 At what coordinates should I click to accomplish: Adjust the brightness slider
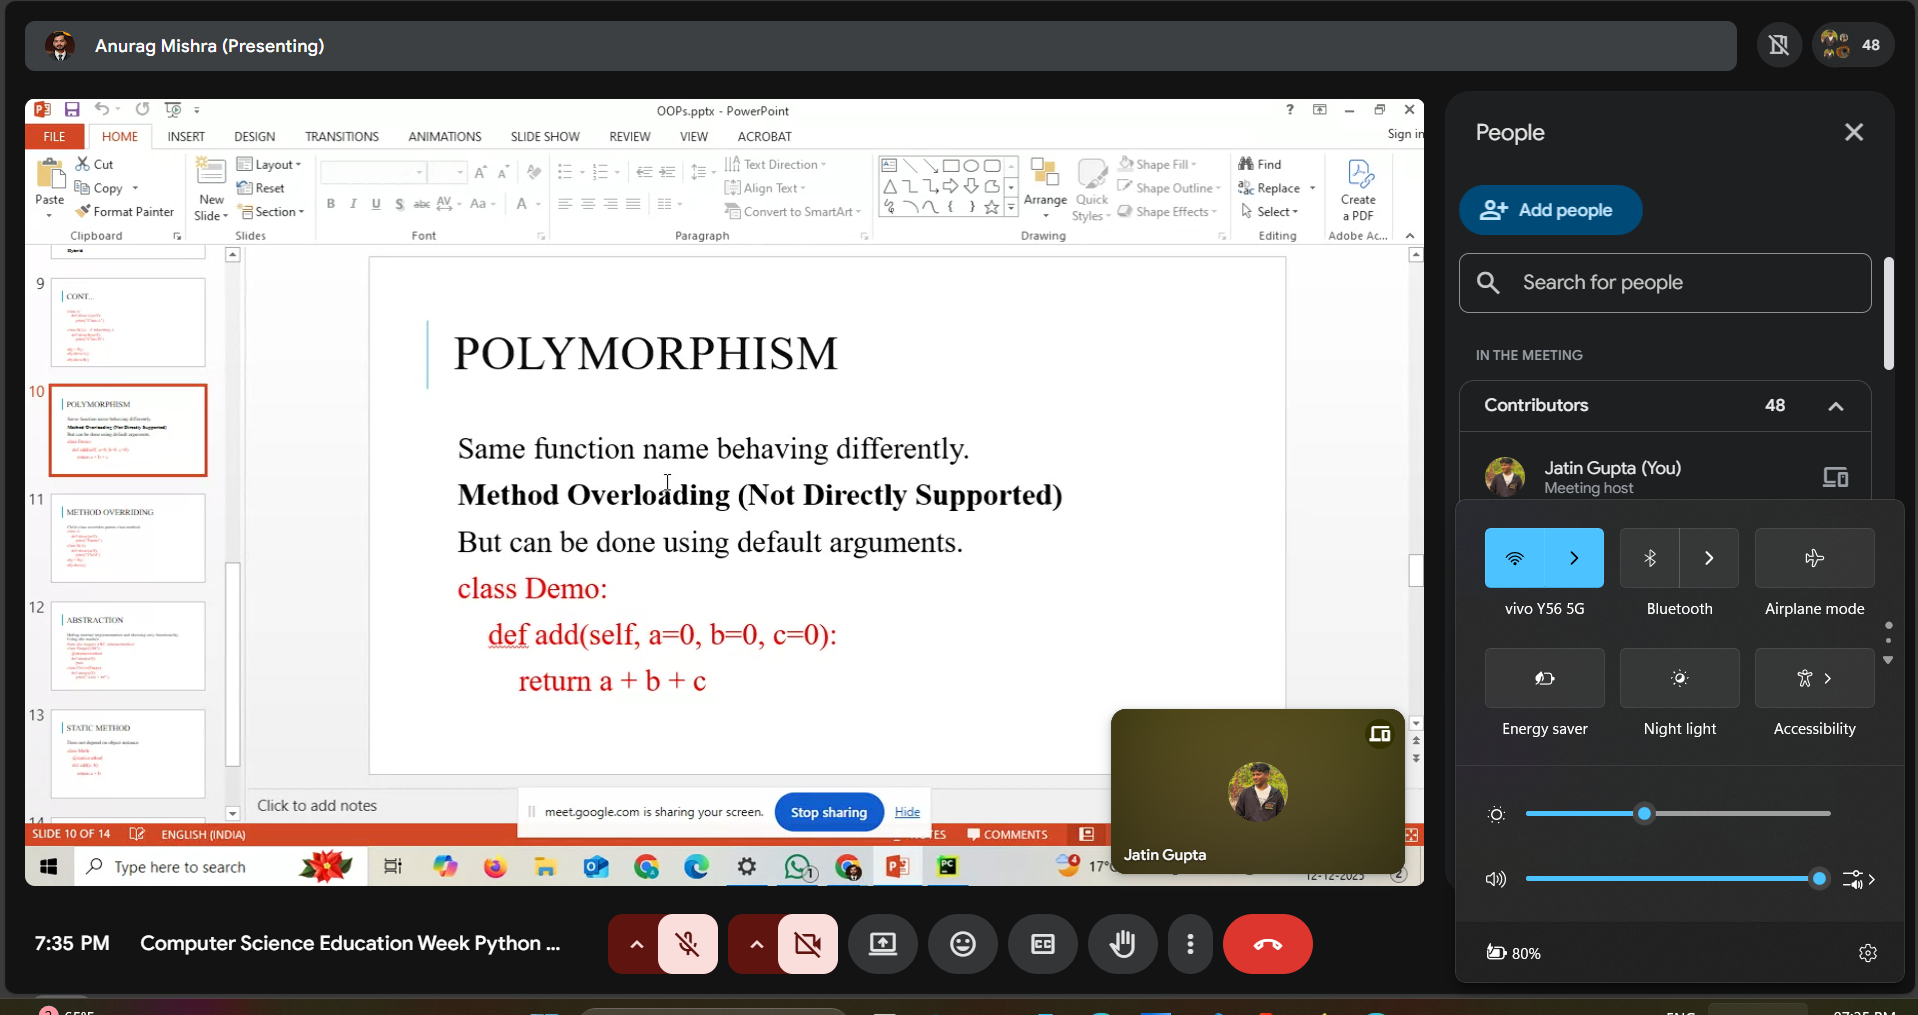pos(1645,814)
